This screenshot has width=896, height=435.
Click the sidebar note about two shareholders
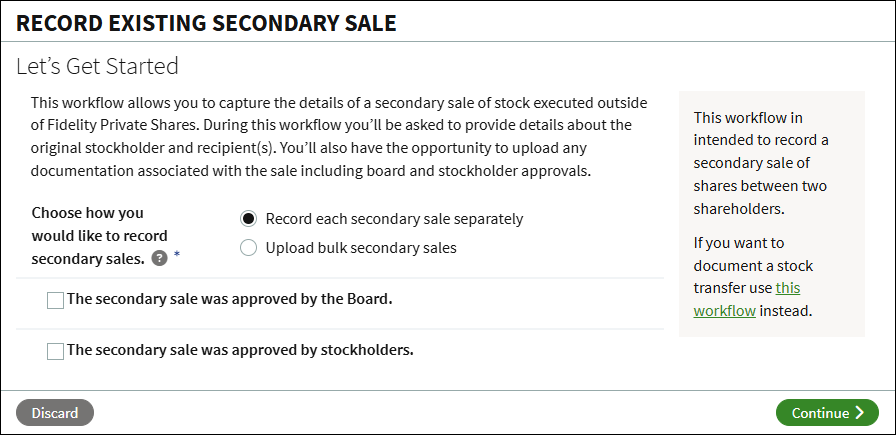coord(761,163)
